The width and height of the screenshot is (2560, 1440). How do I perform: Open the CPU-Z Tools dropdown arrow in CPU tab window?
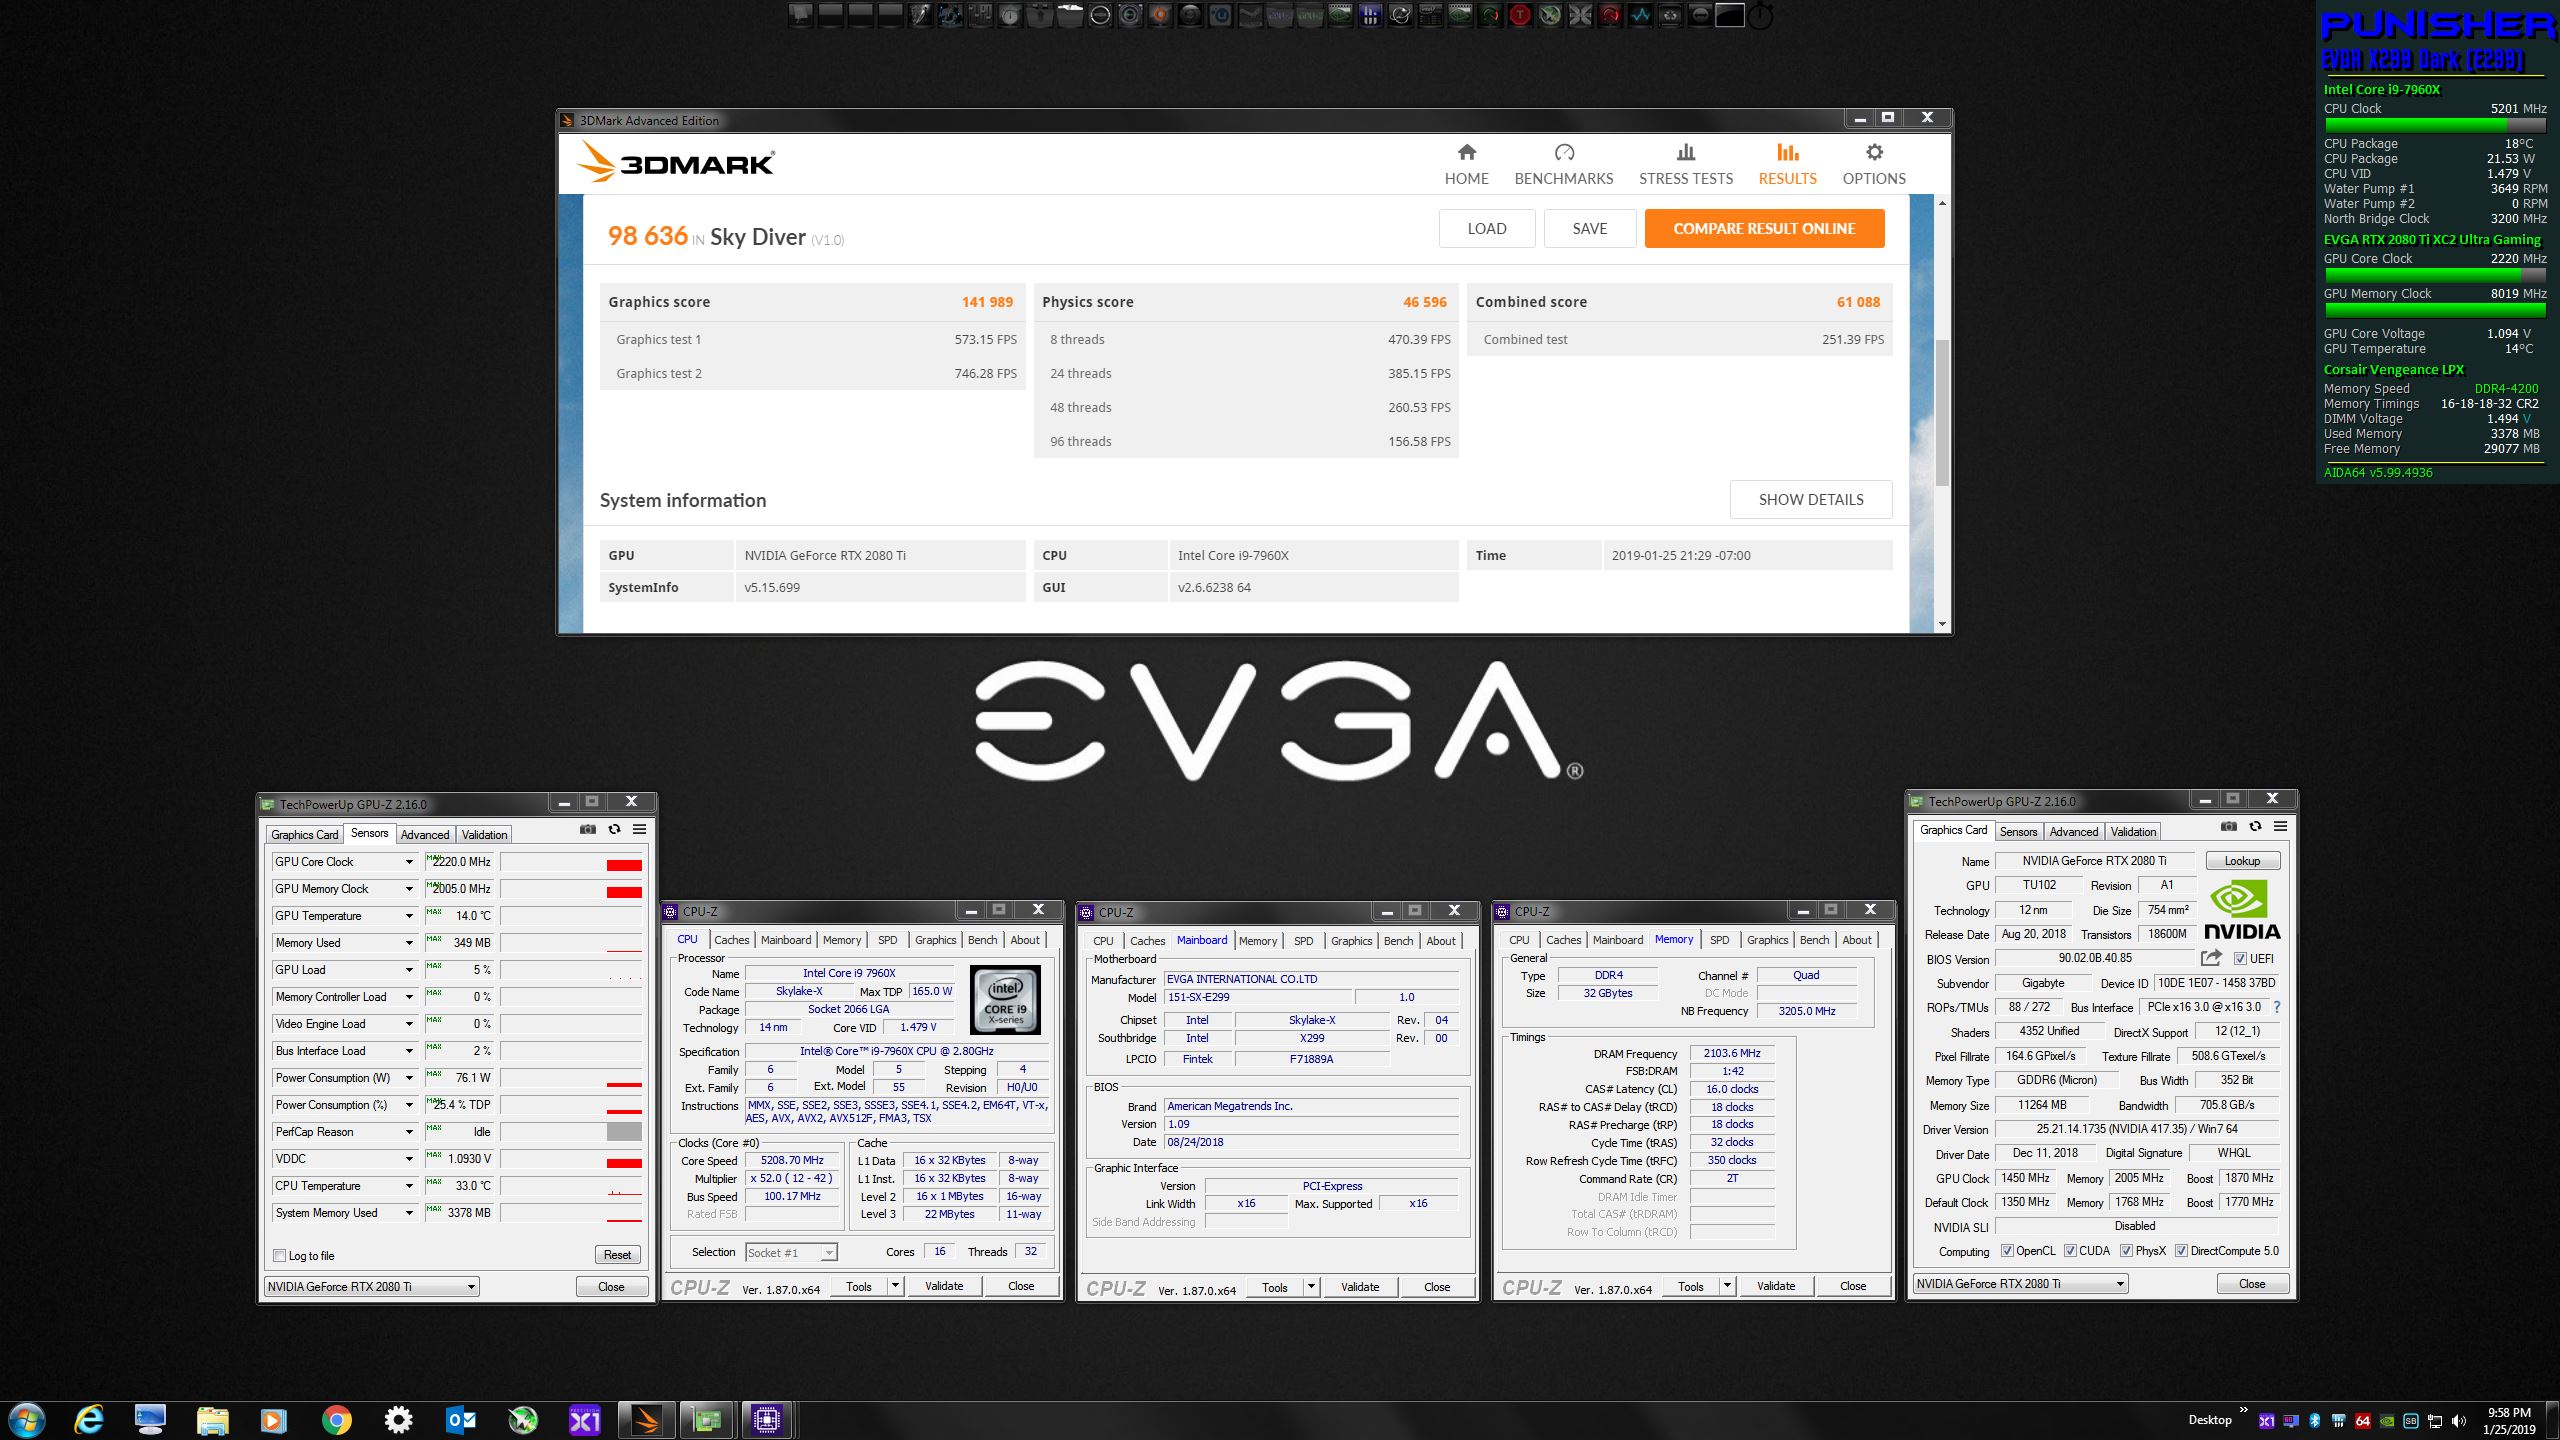click(895, 1286)
